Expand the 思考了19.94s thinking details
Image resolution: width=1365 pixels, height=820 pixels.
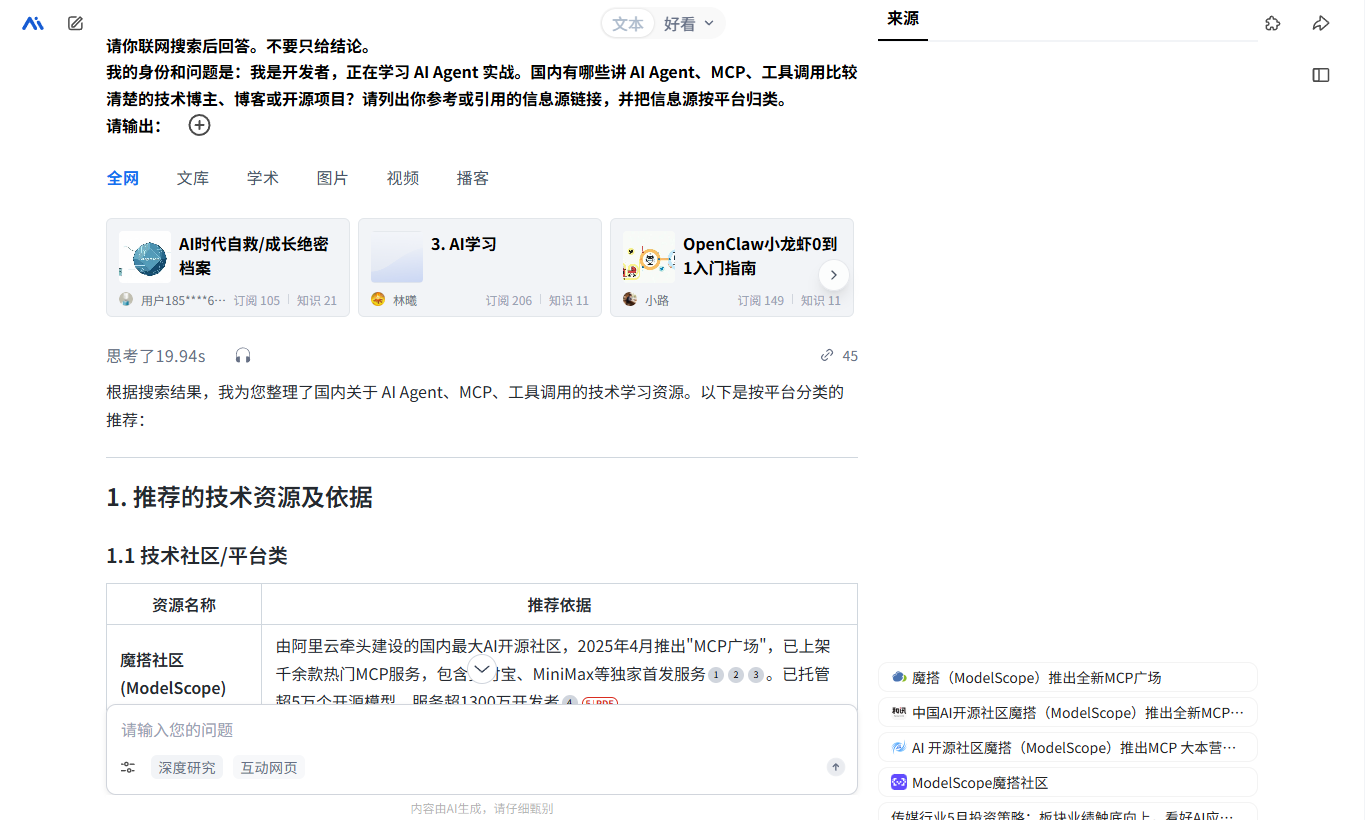(x=156, y=356)
